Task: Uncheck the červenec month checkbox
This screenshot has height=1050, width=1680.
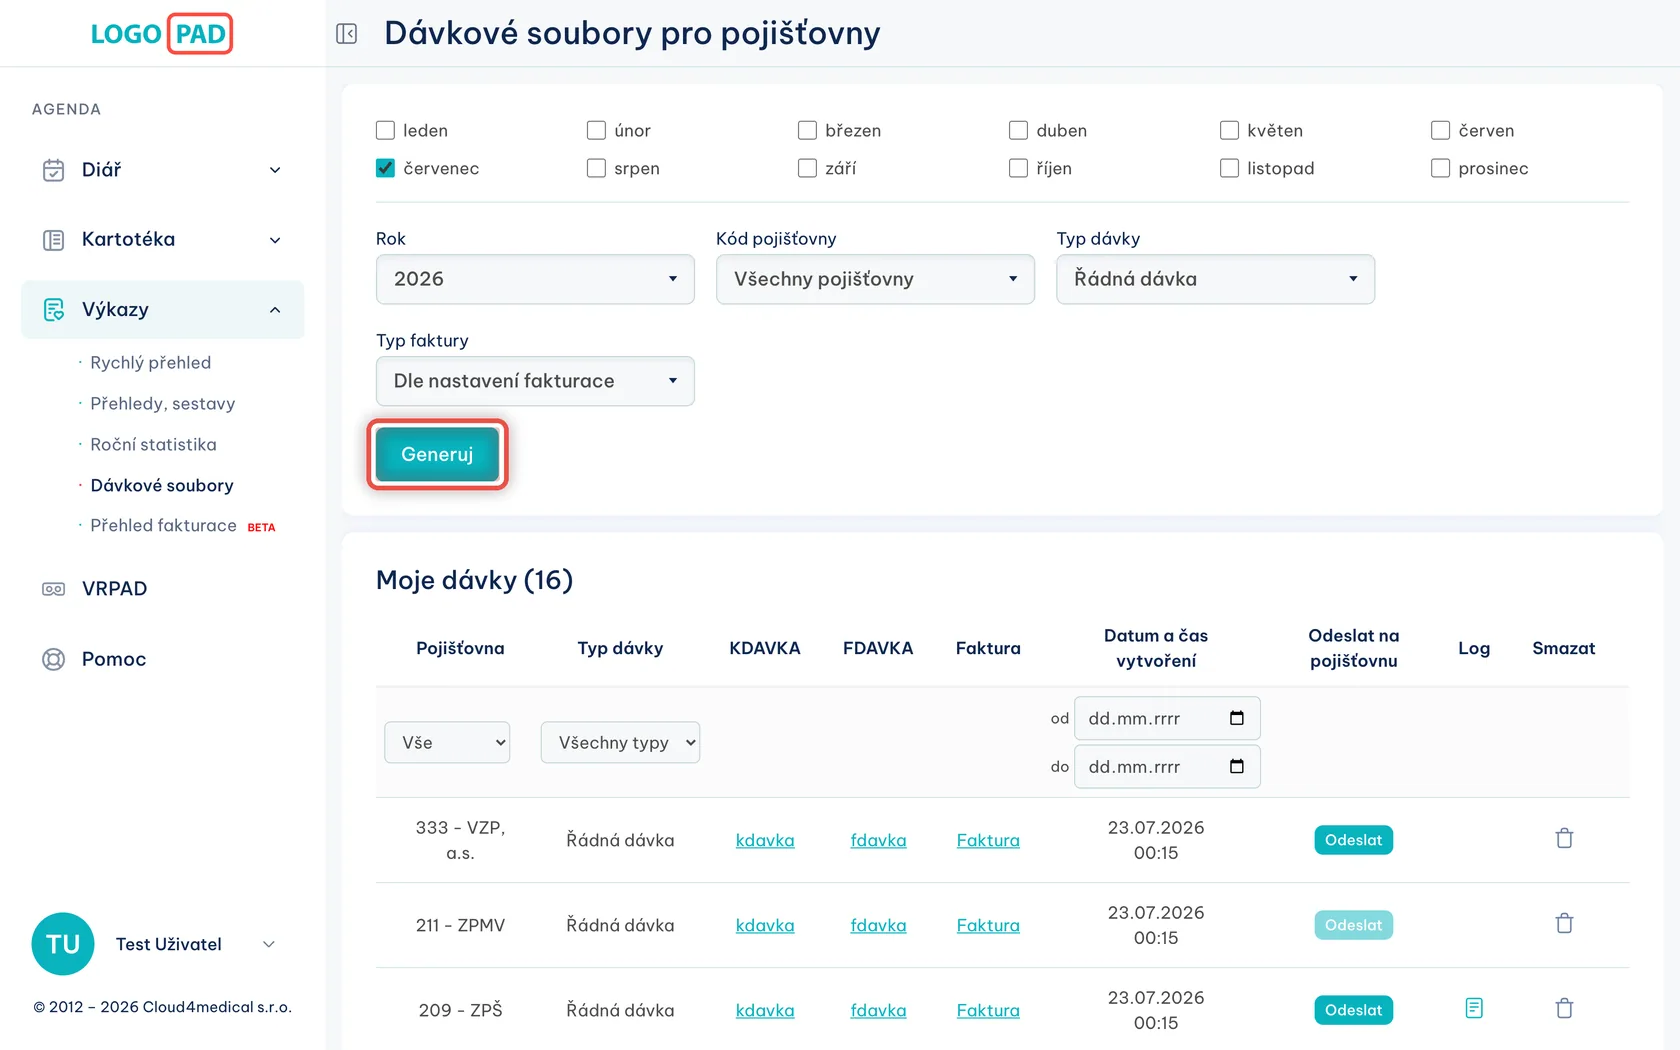Action: [385, 168]
